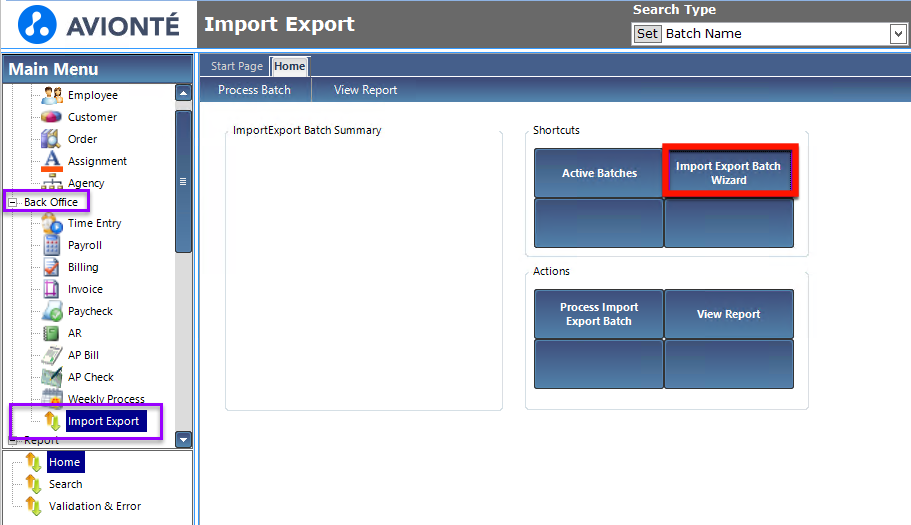Select Search in the Import Export submenu
The image size is (911, 525).
(x=66, y=484)
